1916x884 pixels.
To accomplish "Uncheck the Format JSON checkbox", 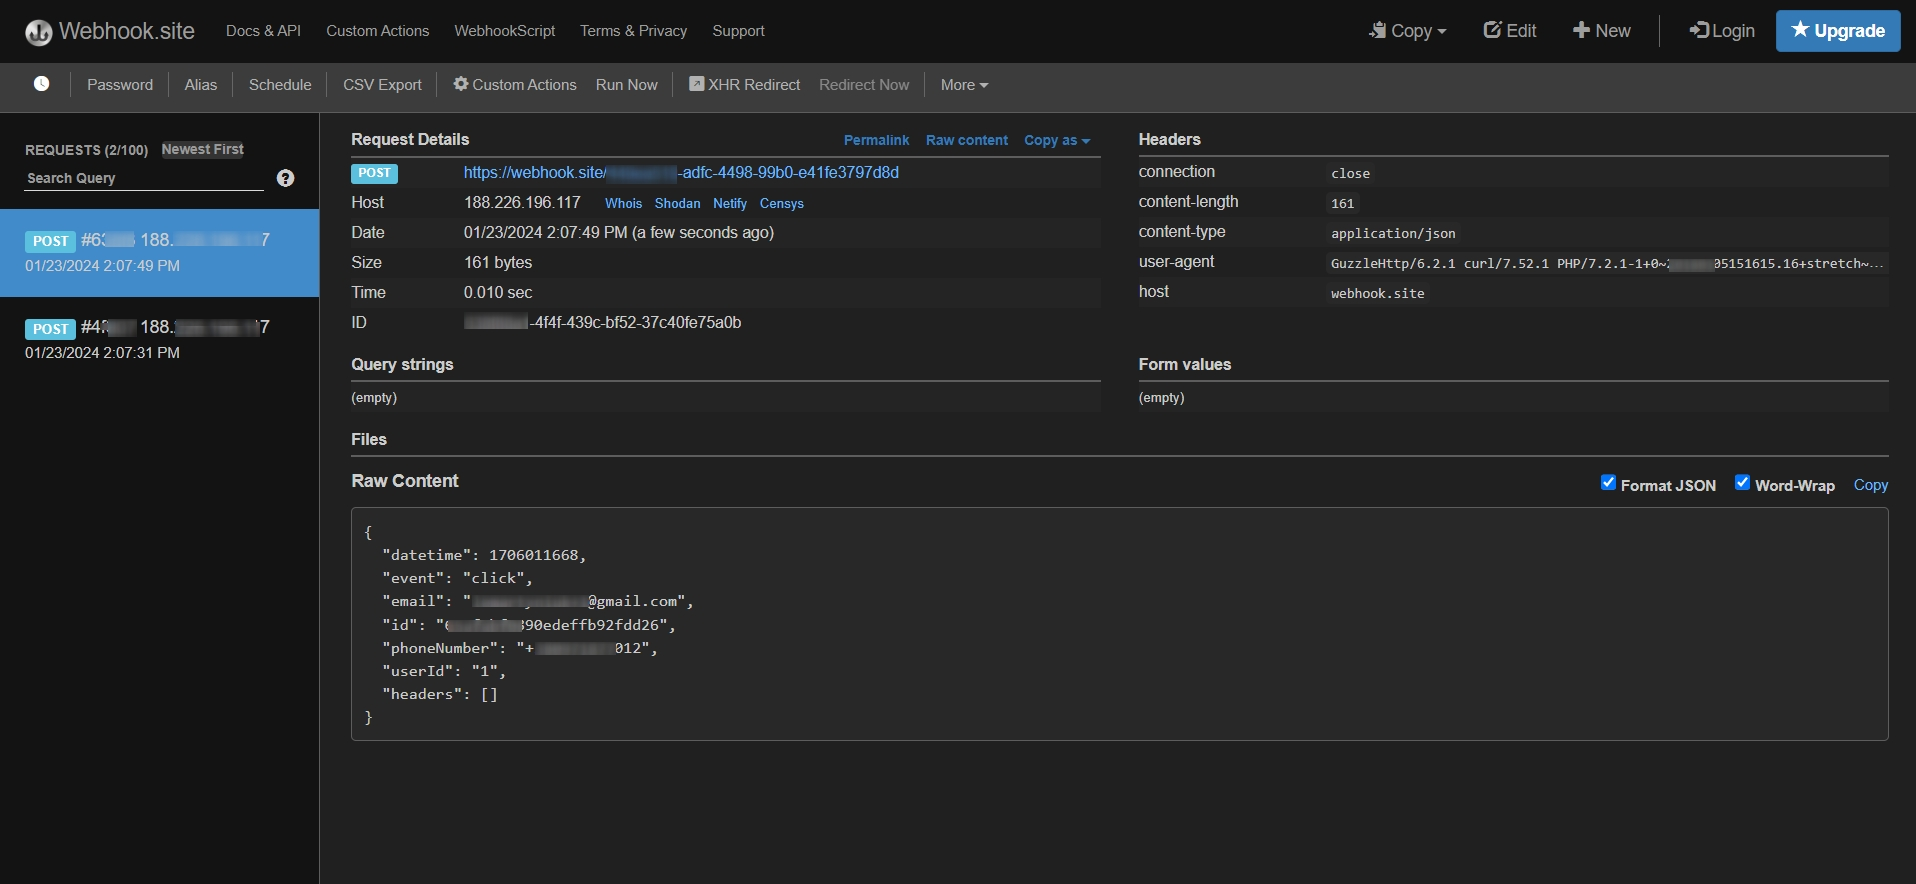I will pos(1608,483).
